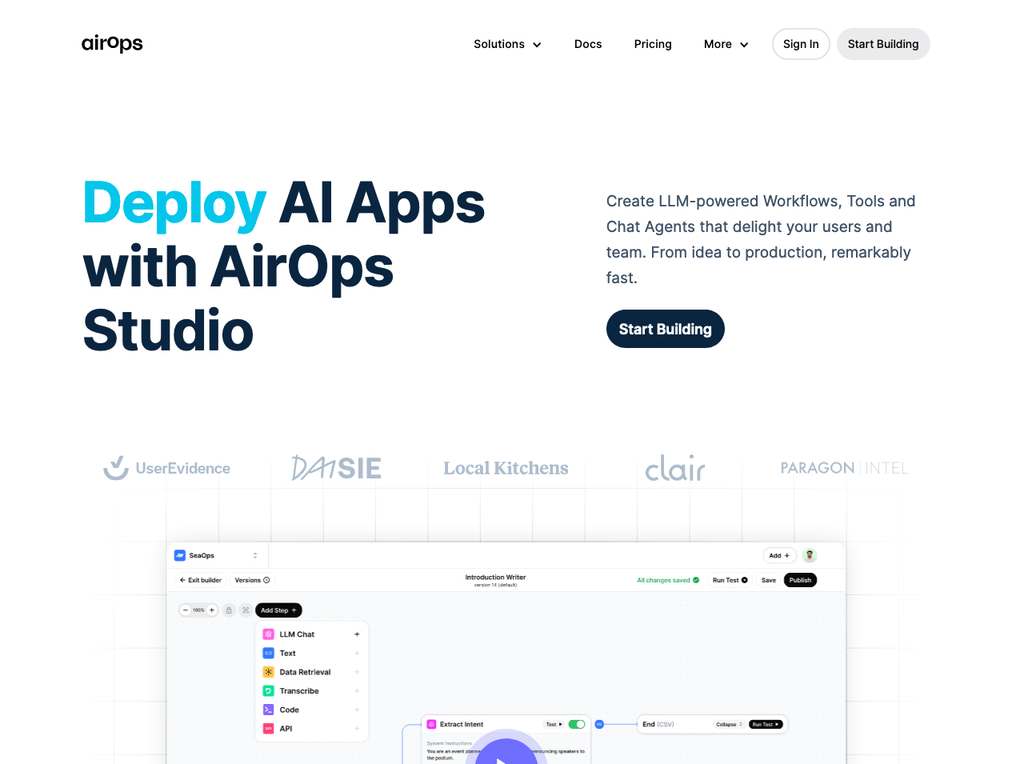
Task: Click the Add + button in the builder
Action: 779,555
